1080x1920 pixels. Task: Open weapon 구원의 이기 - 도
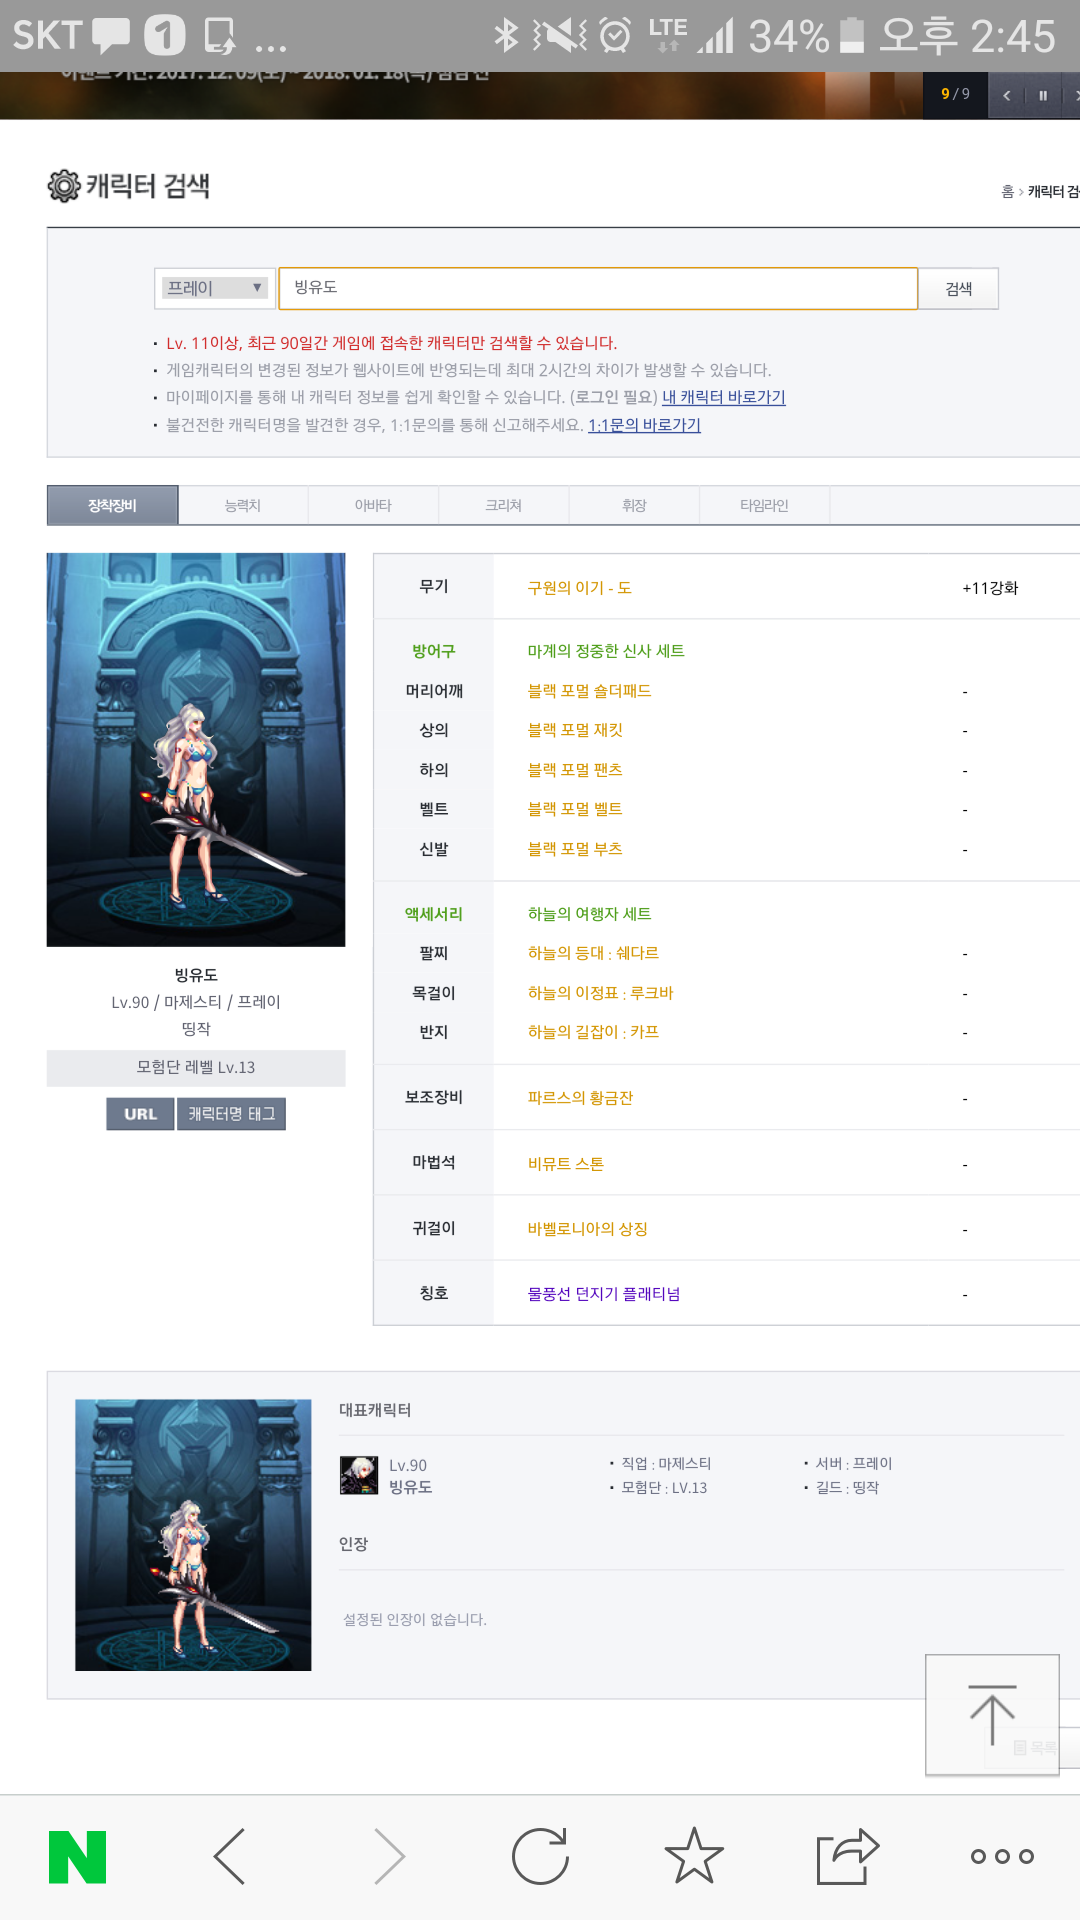(580, 588)
